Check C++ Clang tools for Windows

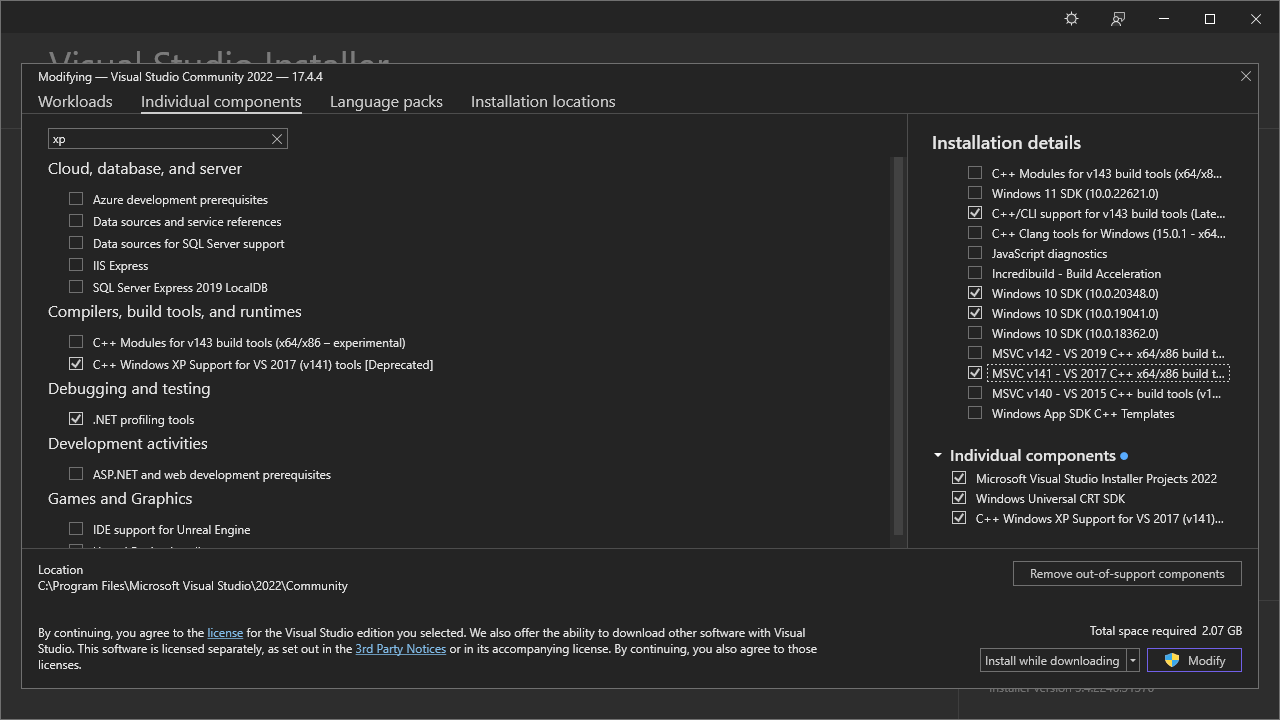pyautogui.click(x=975, y=233)
